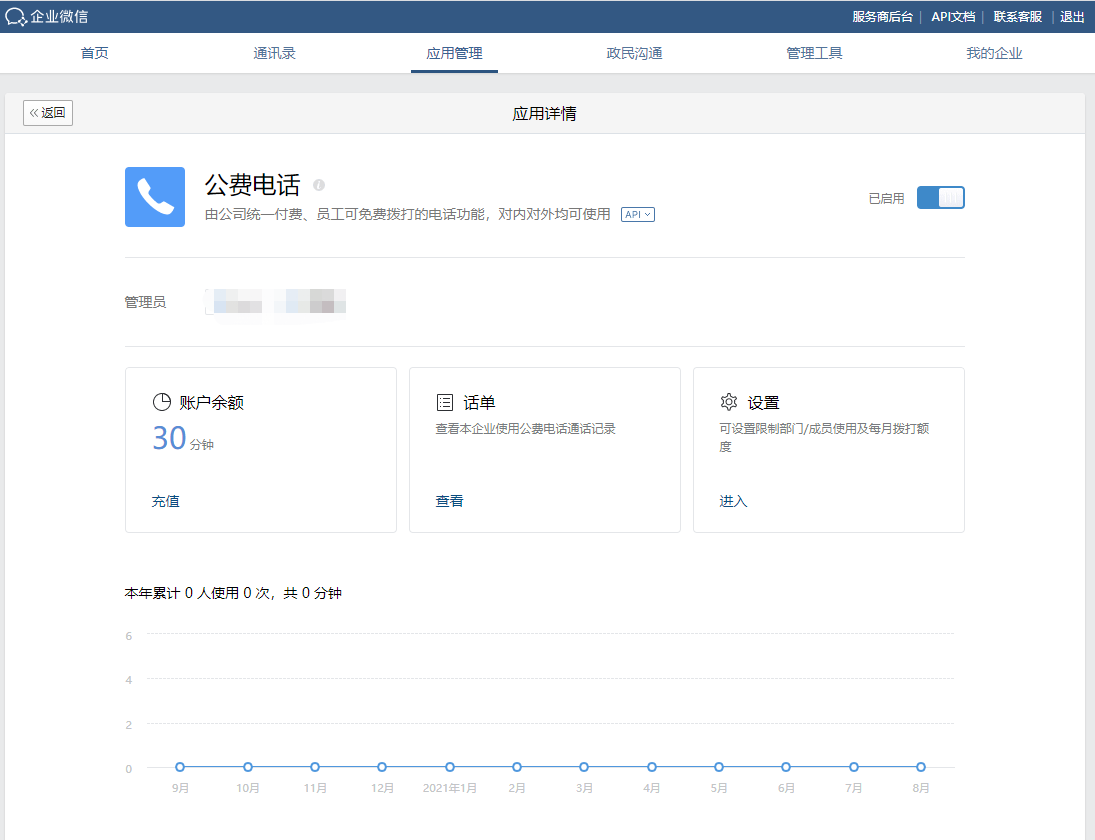Image resolution: width=1095 pixels, height=840 pixels.
Task: Click the 6月 chart data point
Action: (786, 767)
